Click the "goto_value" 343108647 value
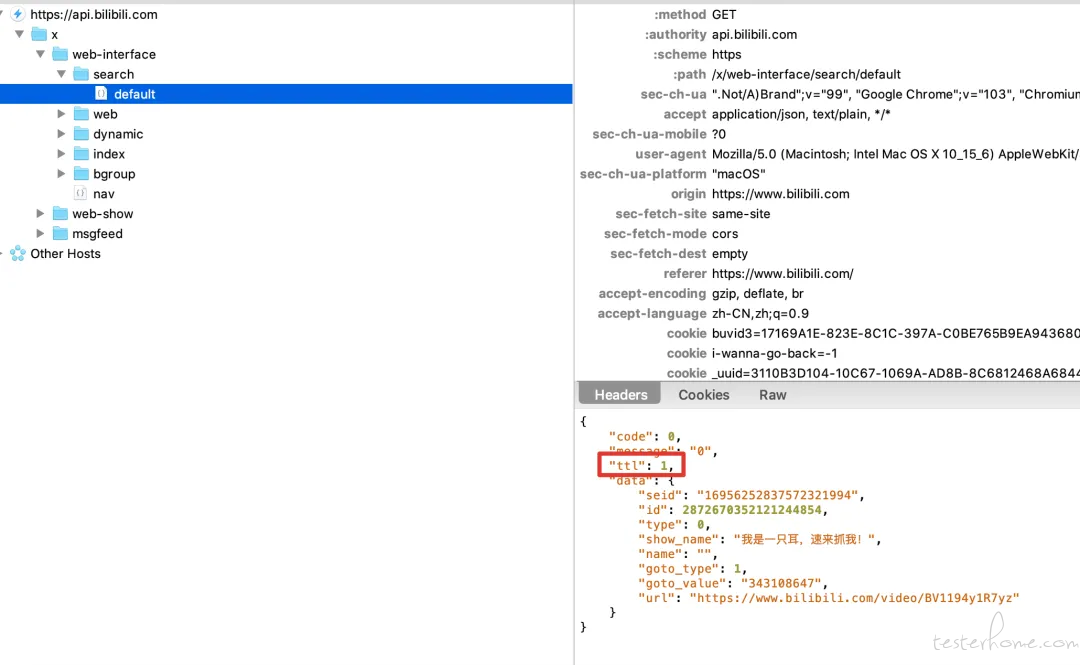This screenshot has height=665, width=1080. [x=780, y=584]
